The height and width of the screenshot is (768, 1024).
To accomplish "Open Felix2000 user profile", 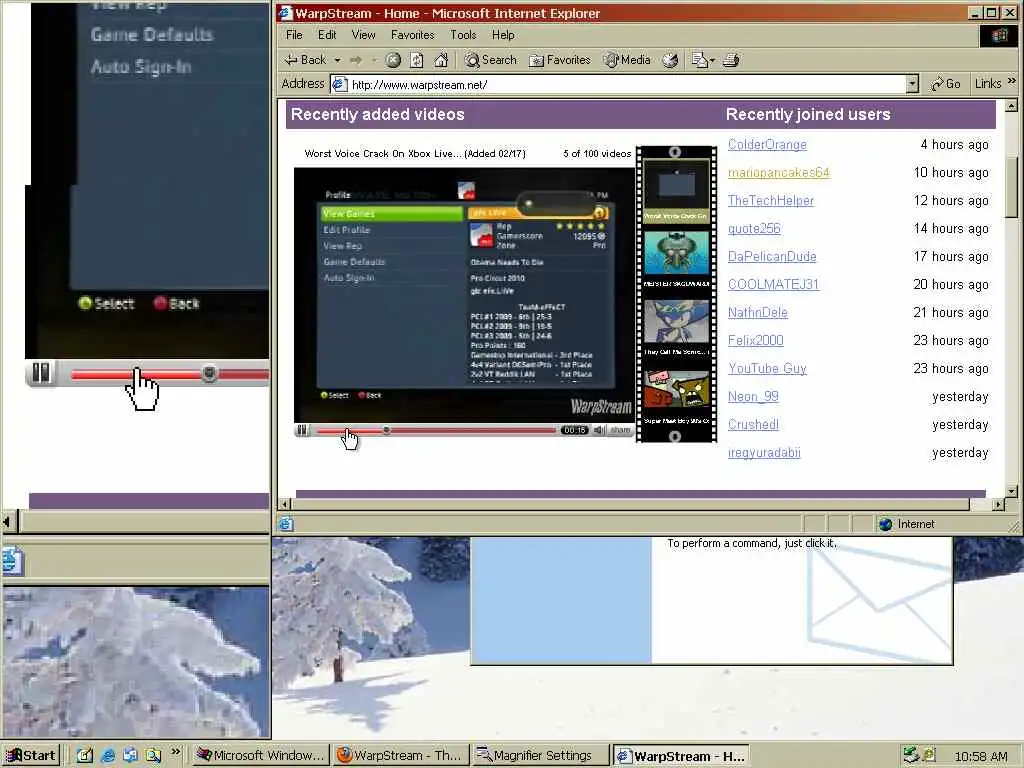I will pyautogui.click(x=756, y=341).
